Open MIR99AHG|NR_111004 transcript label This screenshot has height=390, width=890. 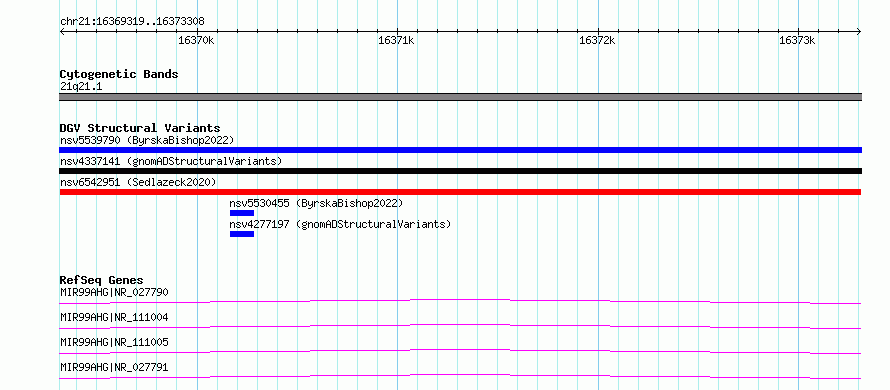tap(114, 317)
